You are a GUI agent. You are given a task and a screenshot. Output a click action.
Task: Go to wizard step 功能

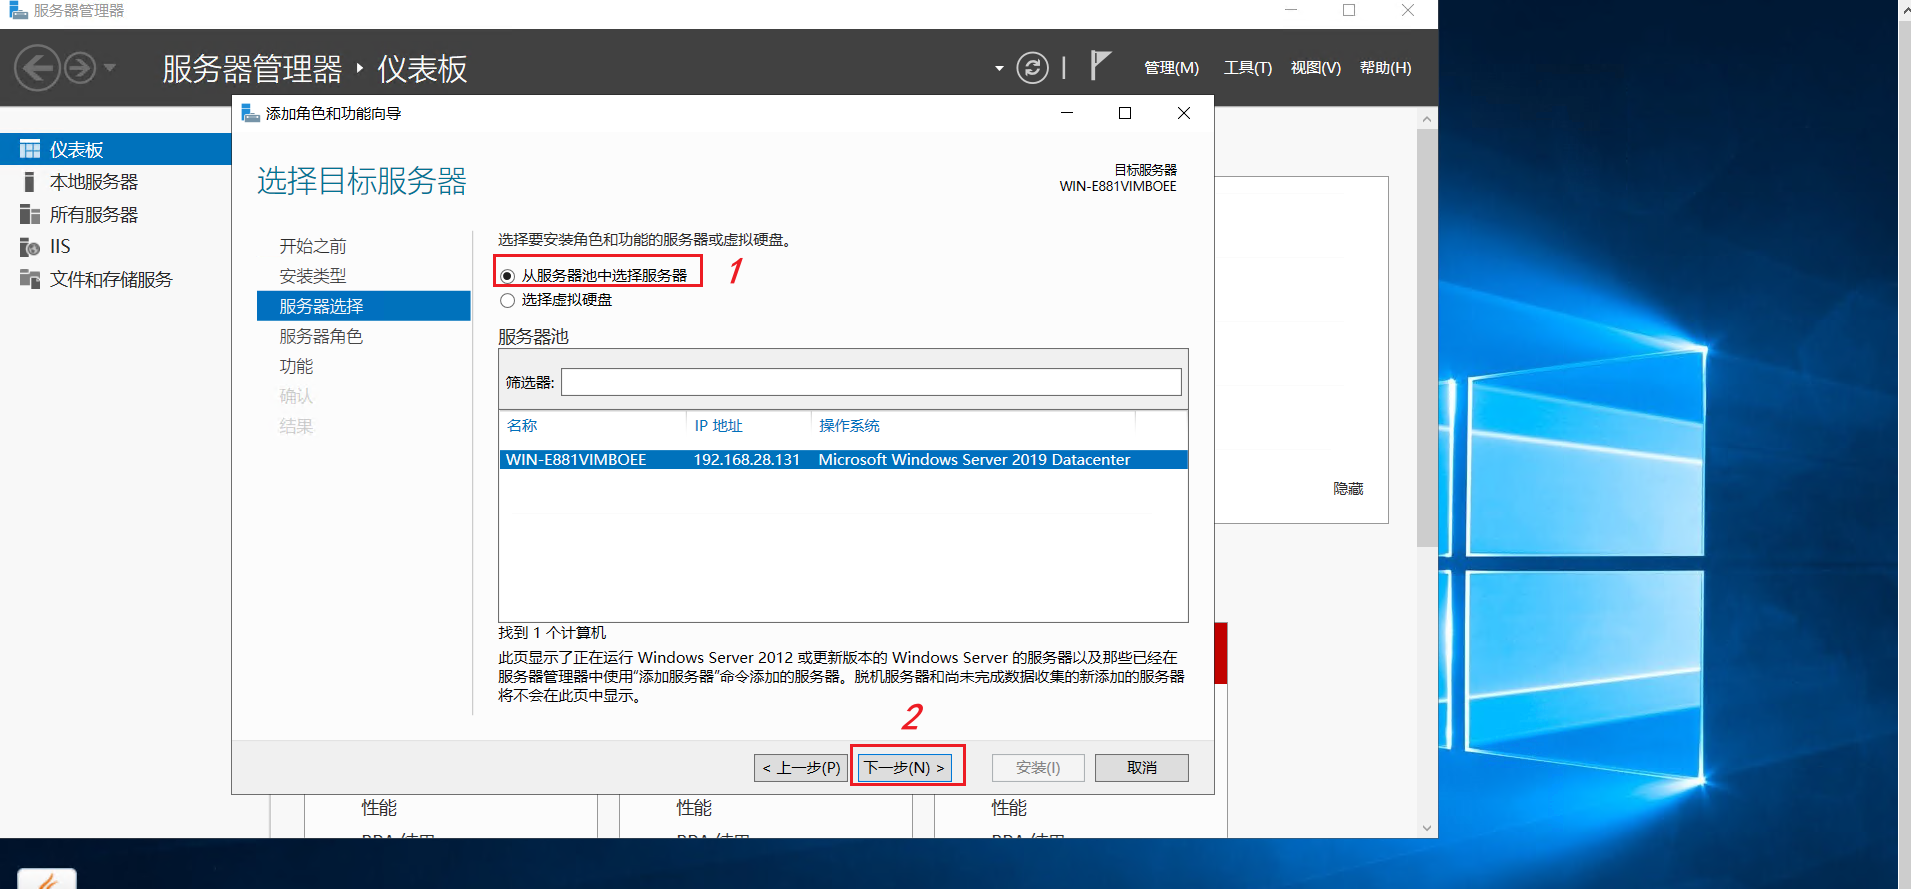click(296, 366)
